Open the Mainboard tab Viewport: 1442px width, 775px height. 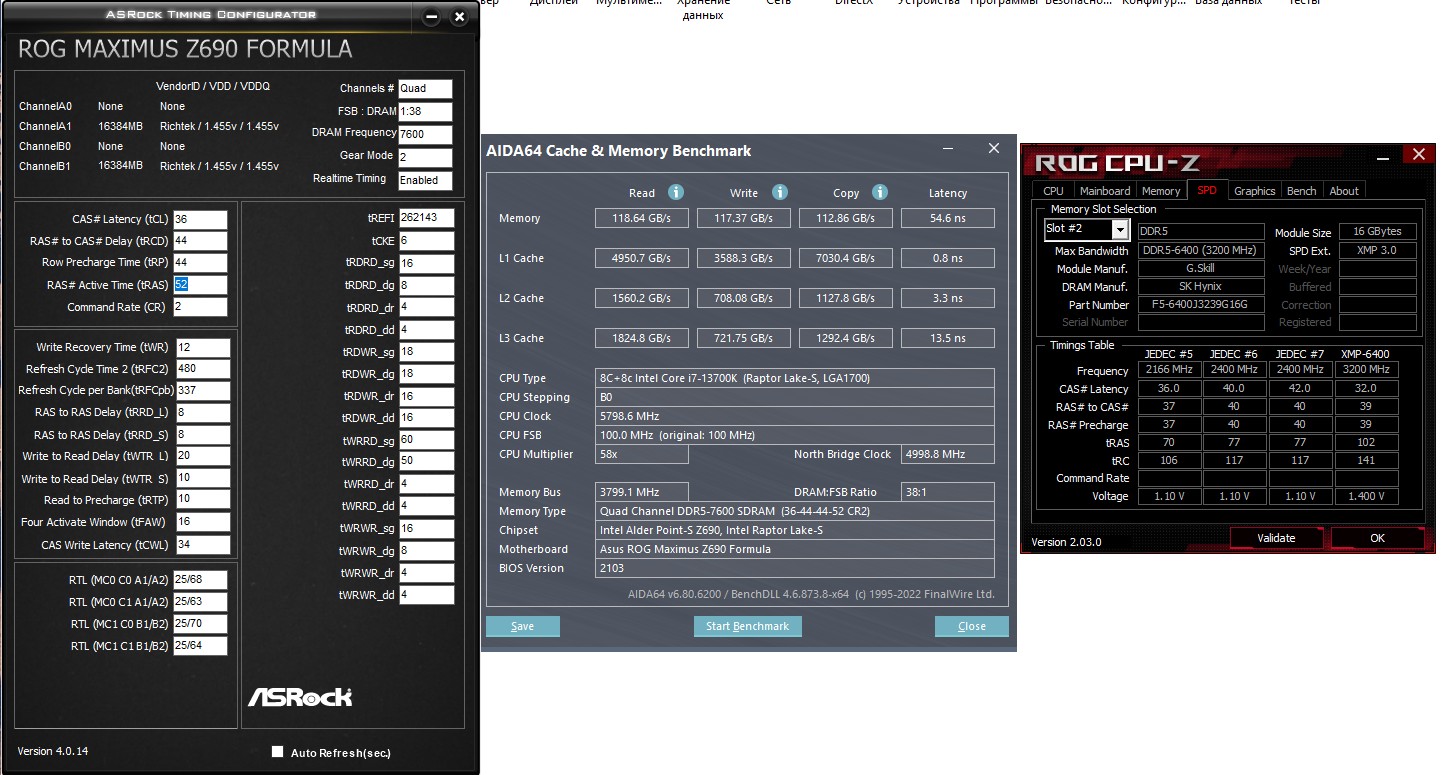click(x=1105, y=190)
